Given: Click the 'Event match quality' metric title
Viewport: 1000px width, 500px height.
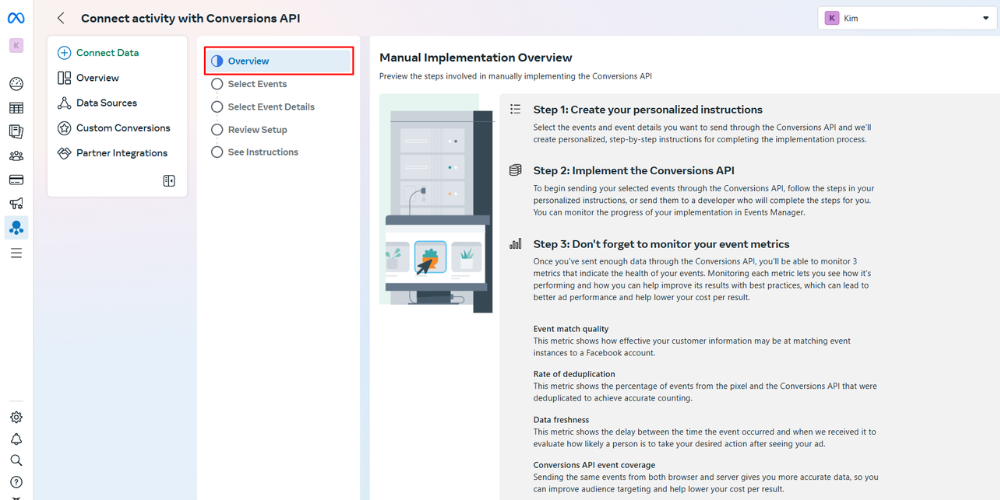Looking at the screenshot, I should 571,329.
